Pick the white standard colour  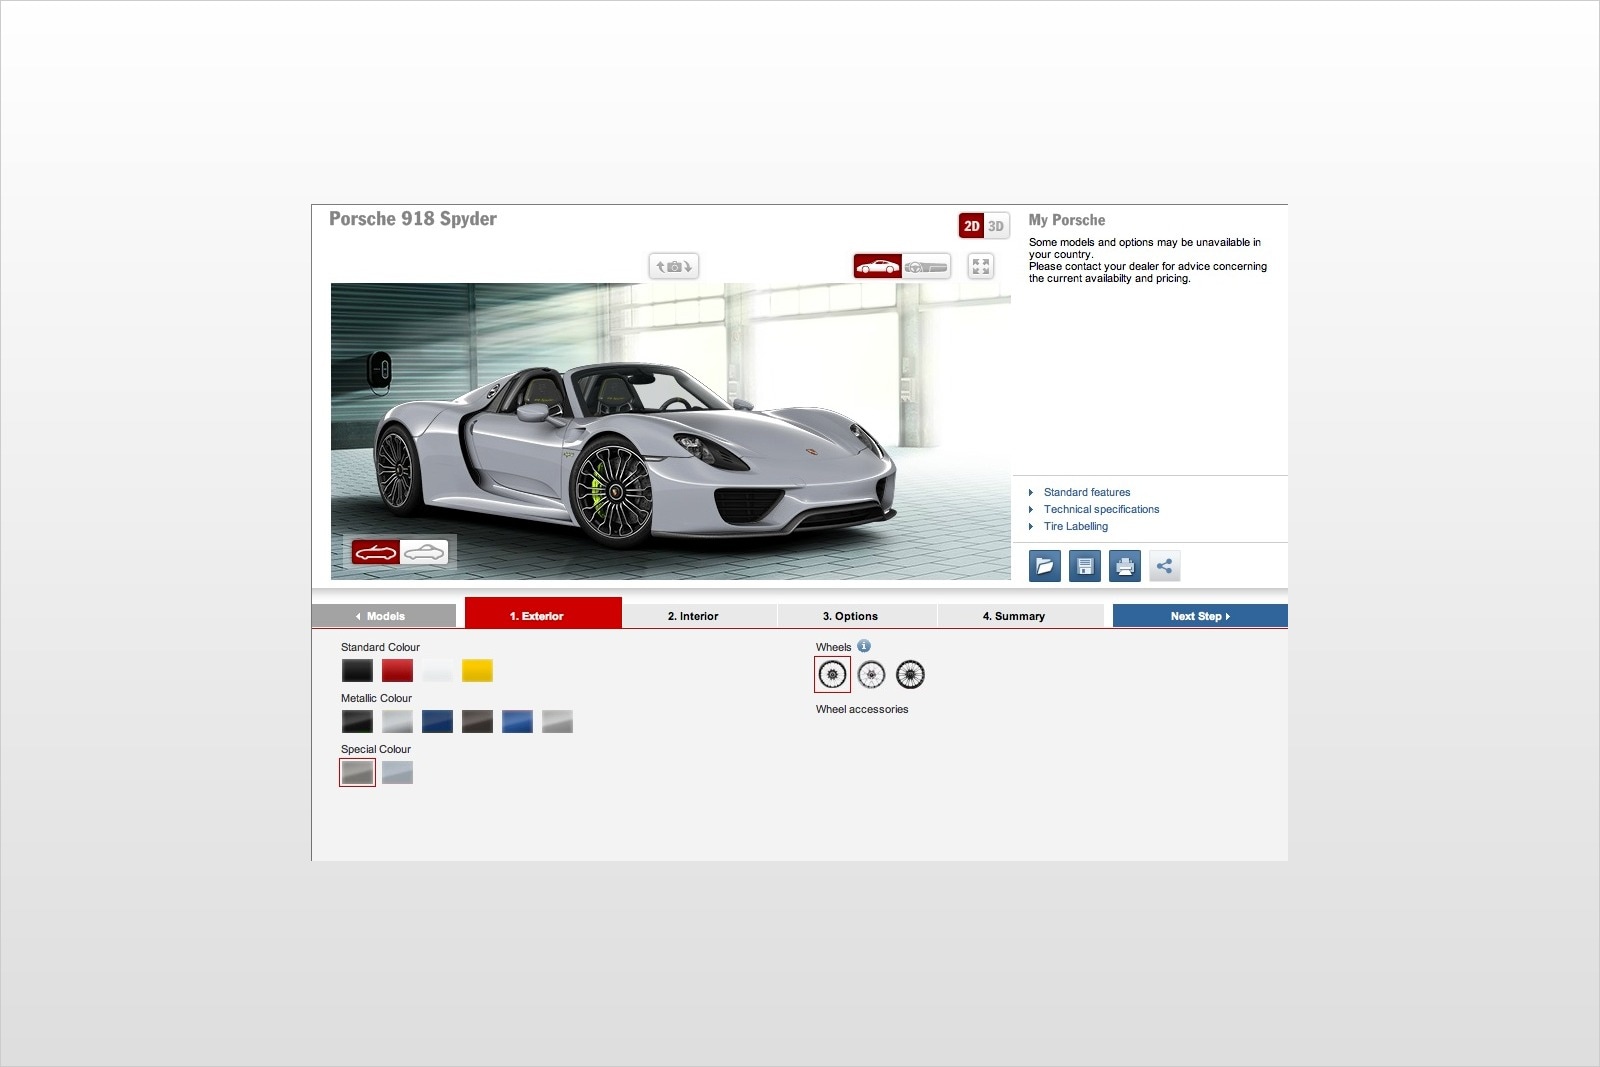tap(437, 671)
